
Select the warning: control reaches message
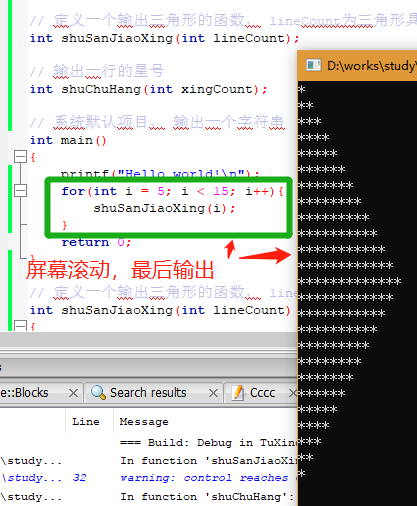coord(204,478)
